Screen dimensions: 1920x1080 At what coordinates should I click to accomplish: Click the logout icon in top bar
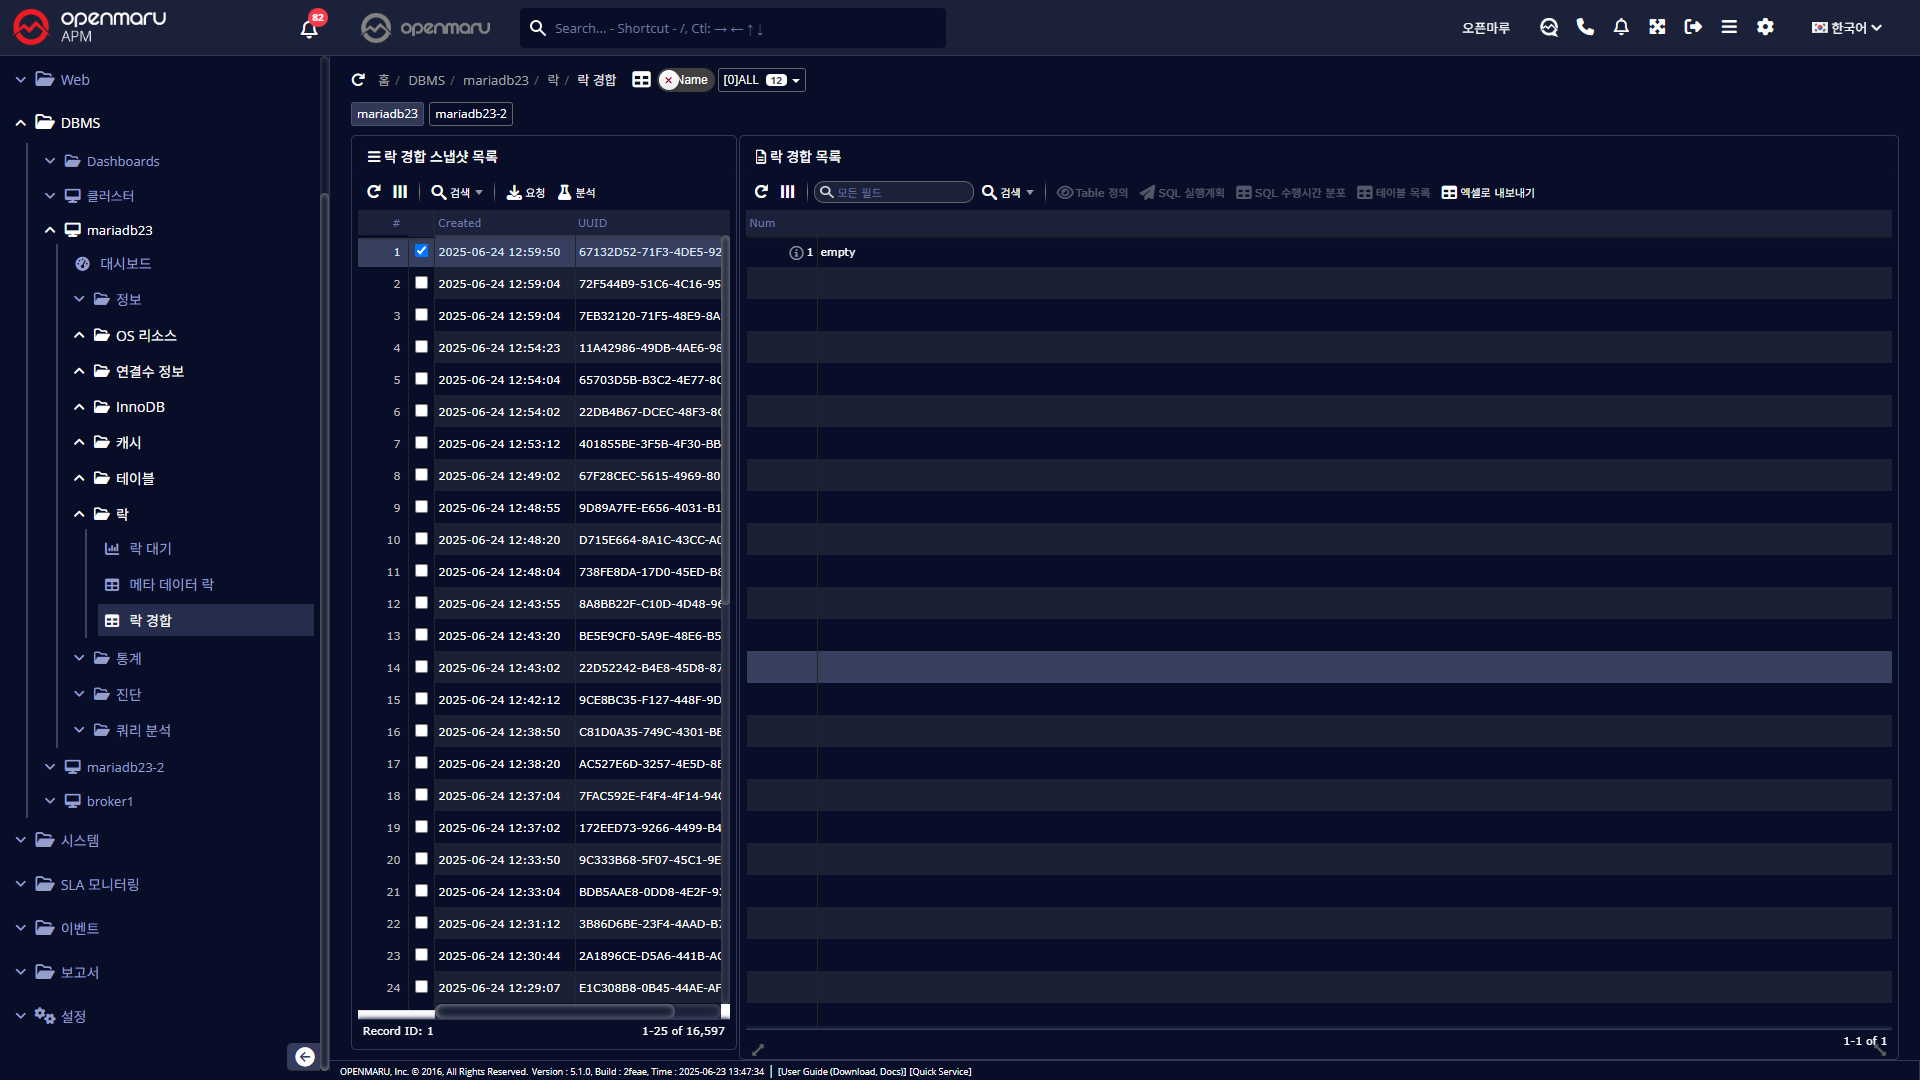[1693, 27]
